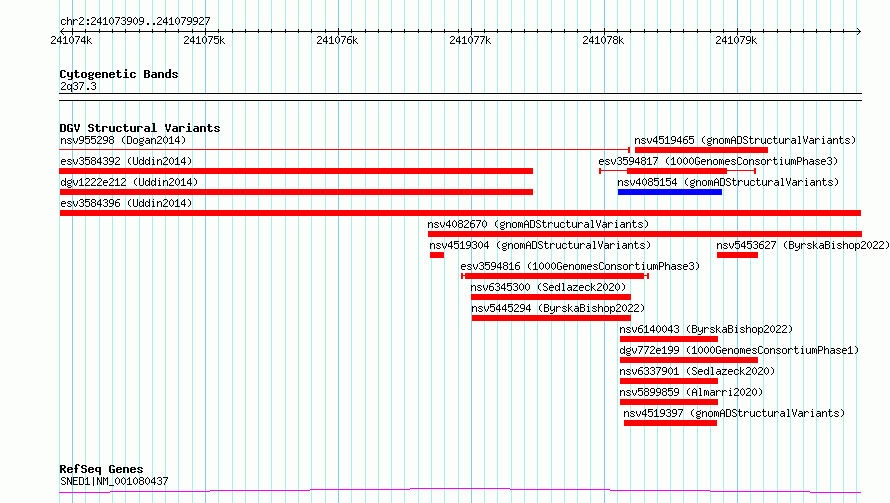
Task: Click dgv772e199 1000GenomesConsortiumPhase1 label
Action: 739,350
